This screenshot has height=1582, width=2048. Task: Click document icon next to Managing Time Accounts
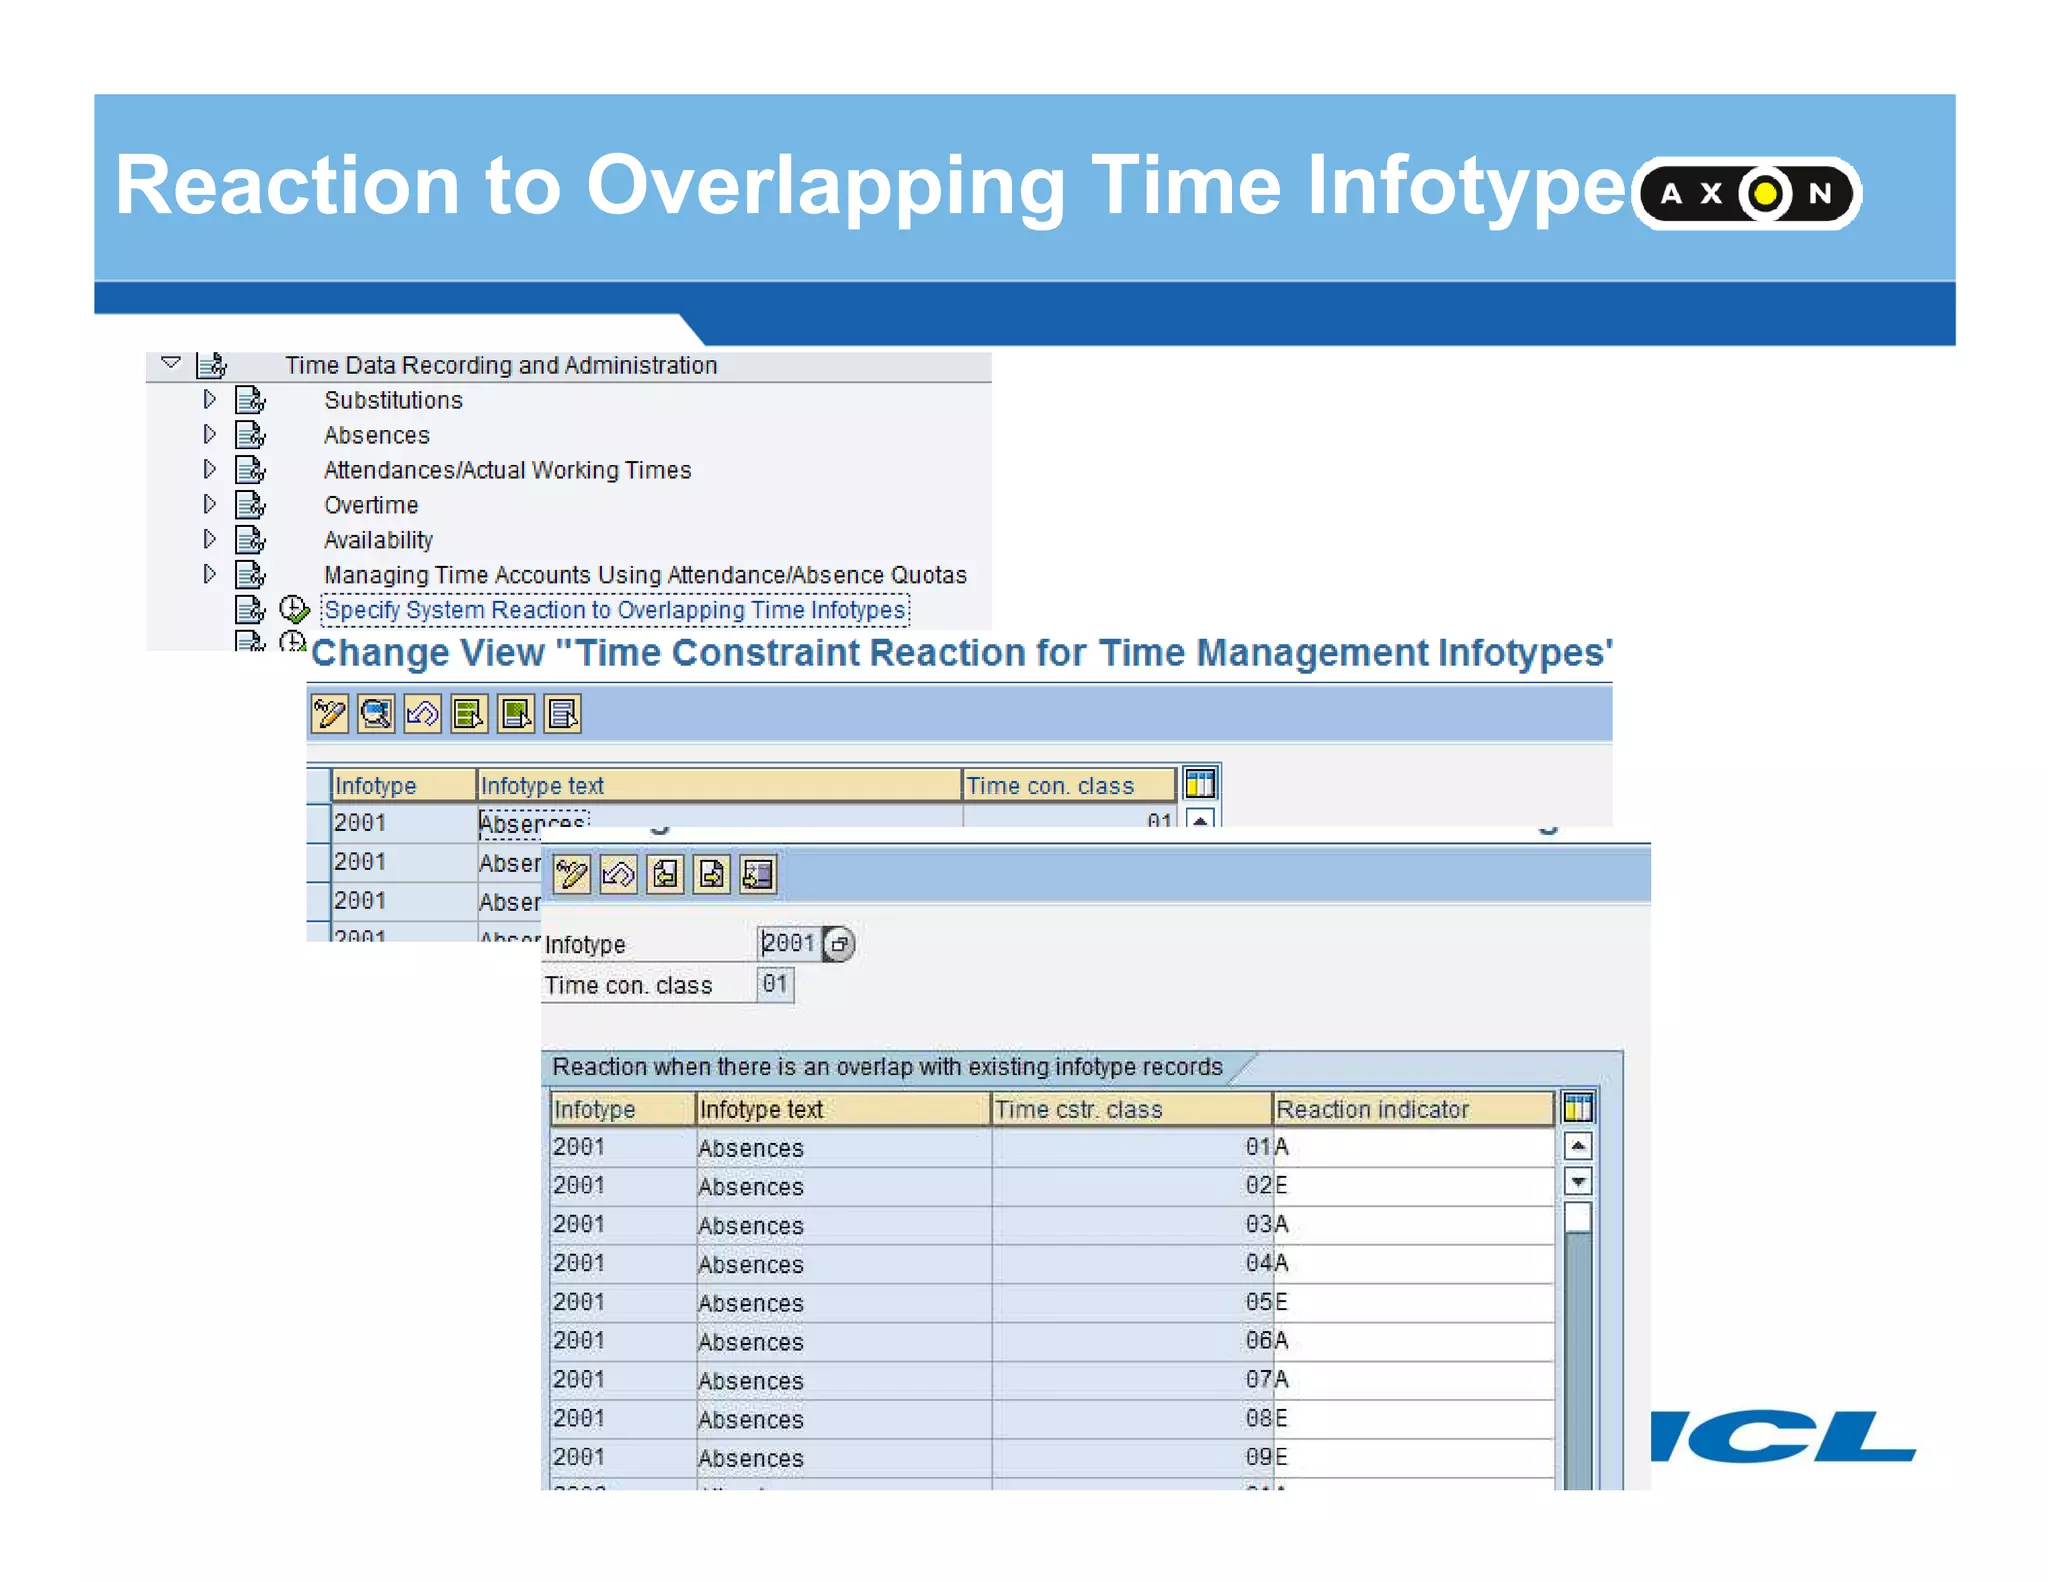[250, 575]
